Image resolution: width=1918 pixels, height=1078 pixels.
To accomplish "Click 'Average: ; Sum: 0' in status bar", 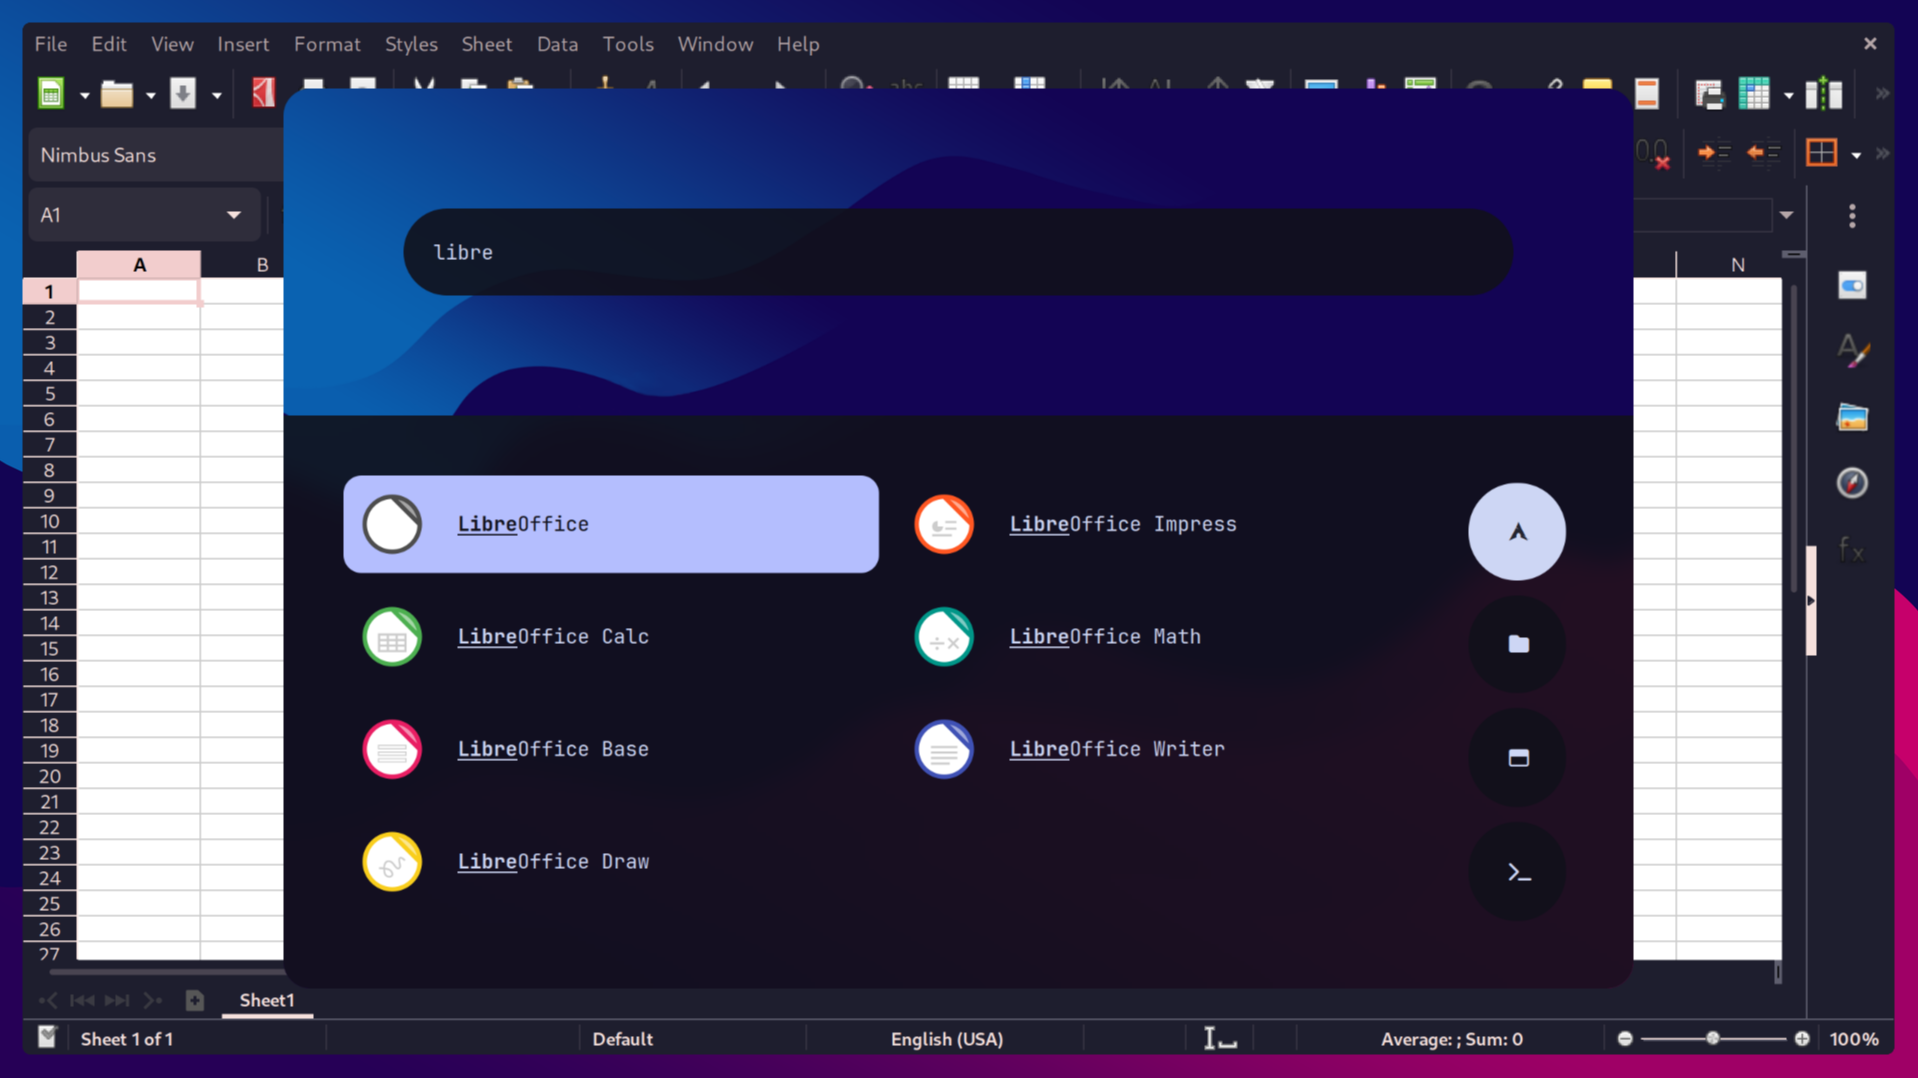I will [x=1451, y=1039].
